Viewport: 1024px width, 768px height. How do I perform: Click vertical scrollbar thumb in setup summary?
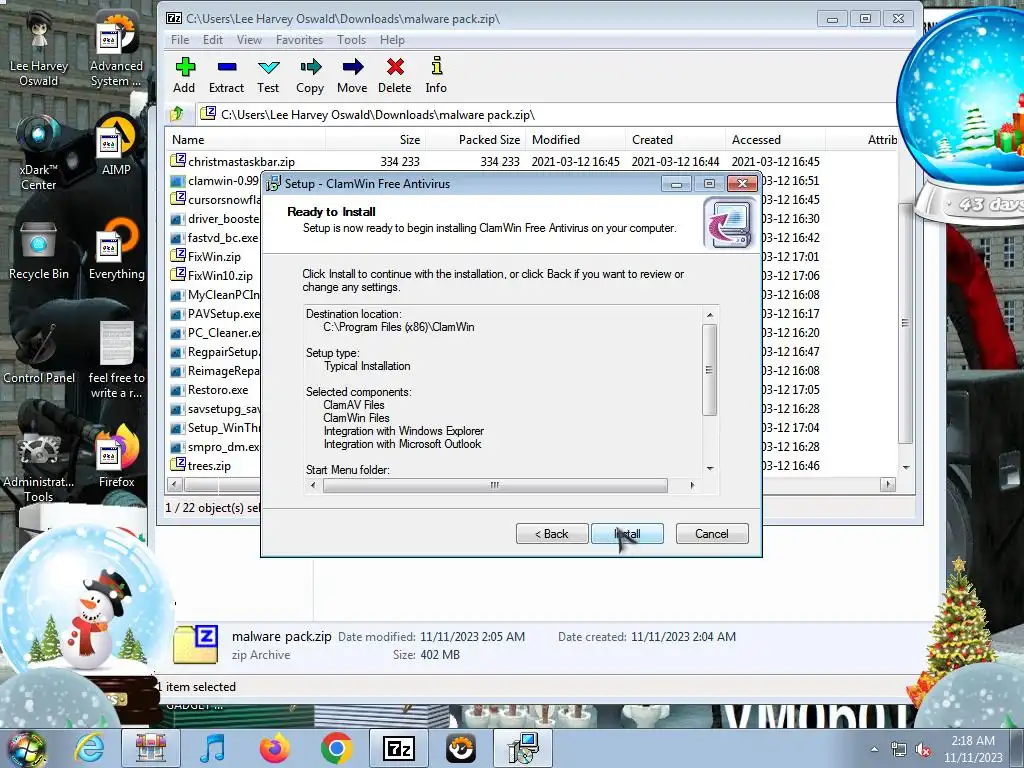click(x=709, y=370)
